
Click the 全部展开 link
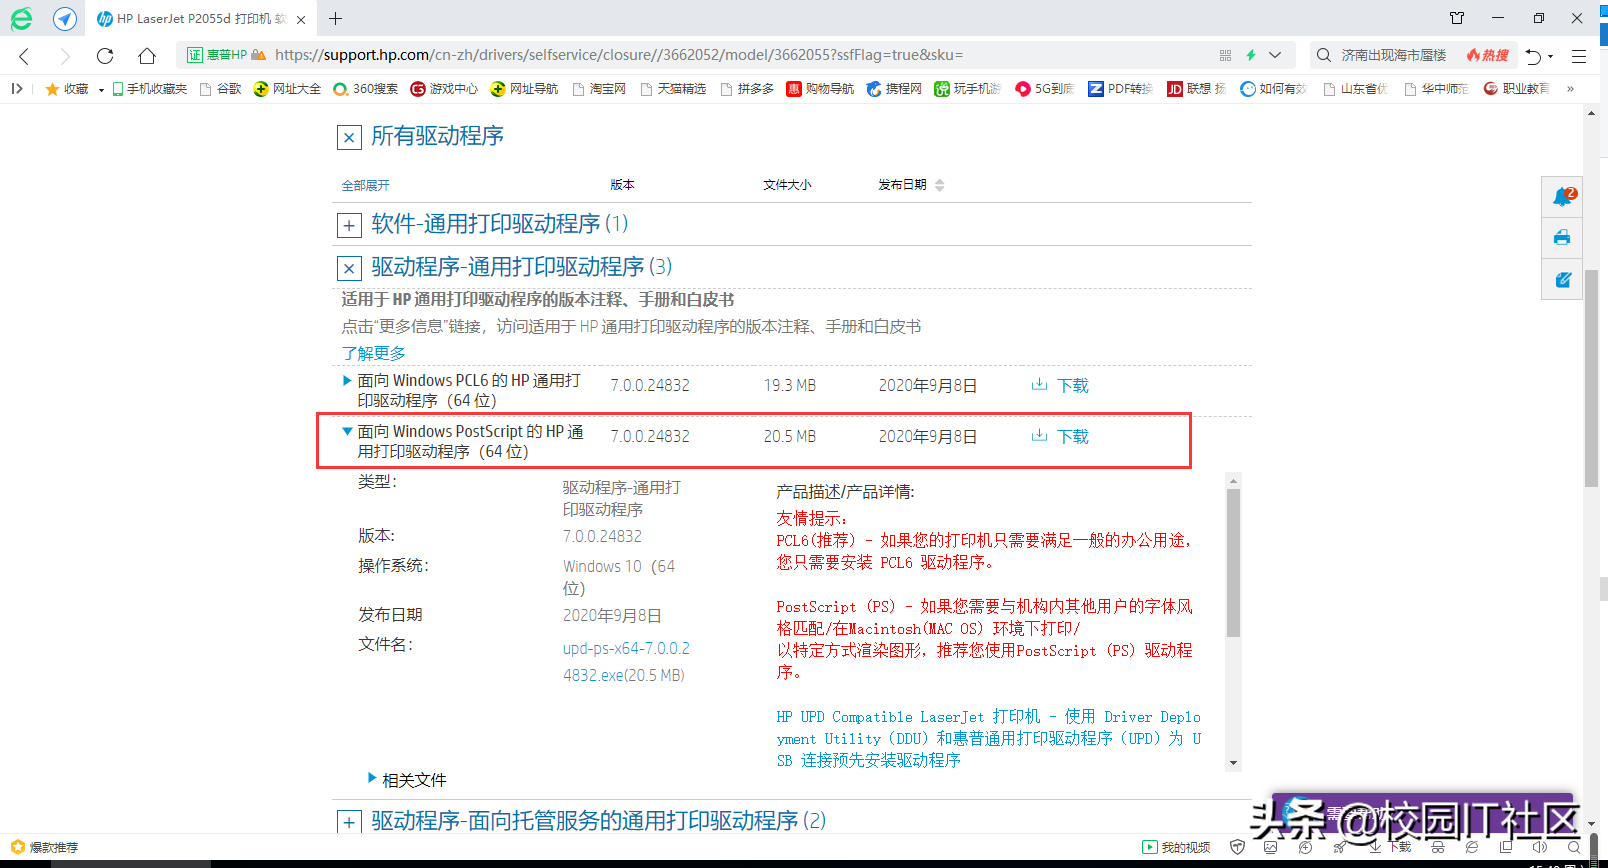pos(366,186)
